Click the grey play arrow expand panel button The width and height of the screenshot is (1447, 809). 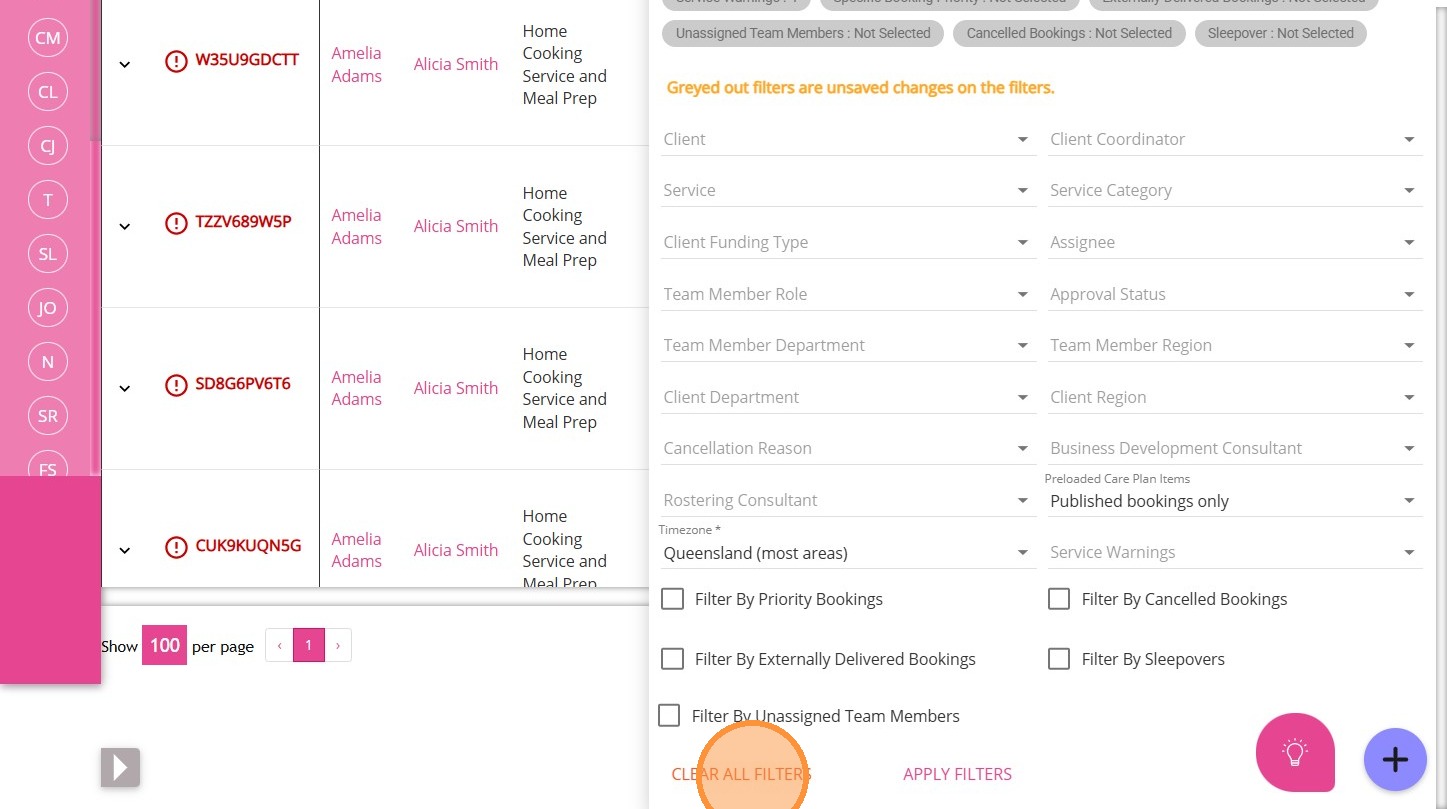(x=120, y=767)
